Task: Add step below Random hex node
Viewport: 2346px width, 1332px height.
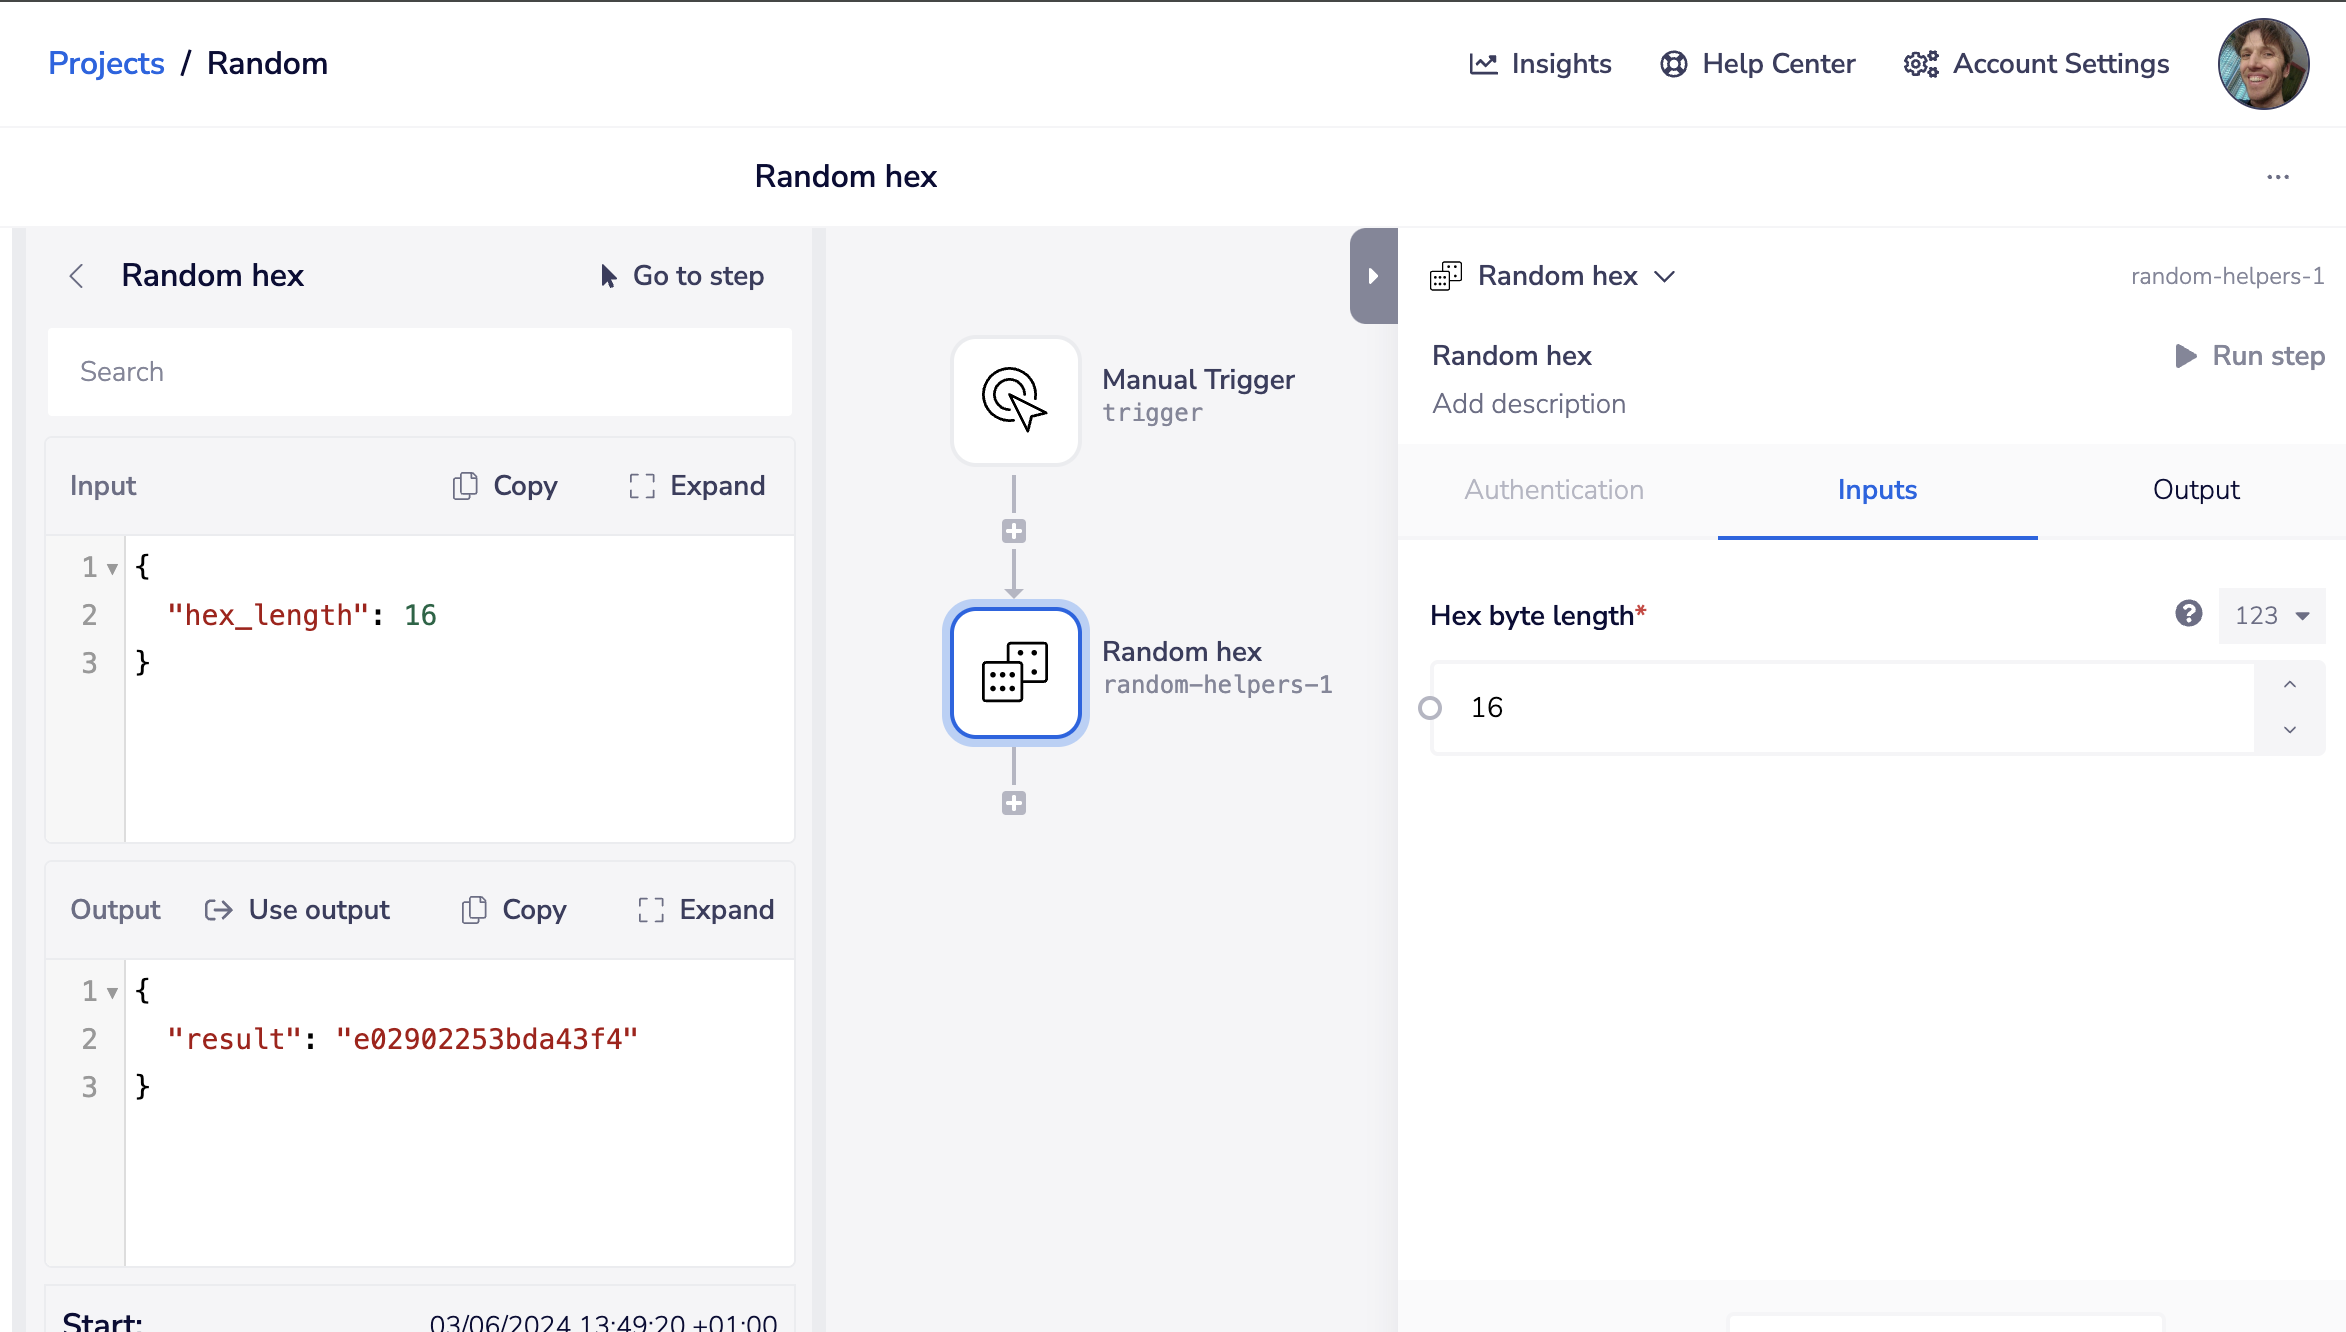Action: pos(1014,803)
